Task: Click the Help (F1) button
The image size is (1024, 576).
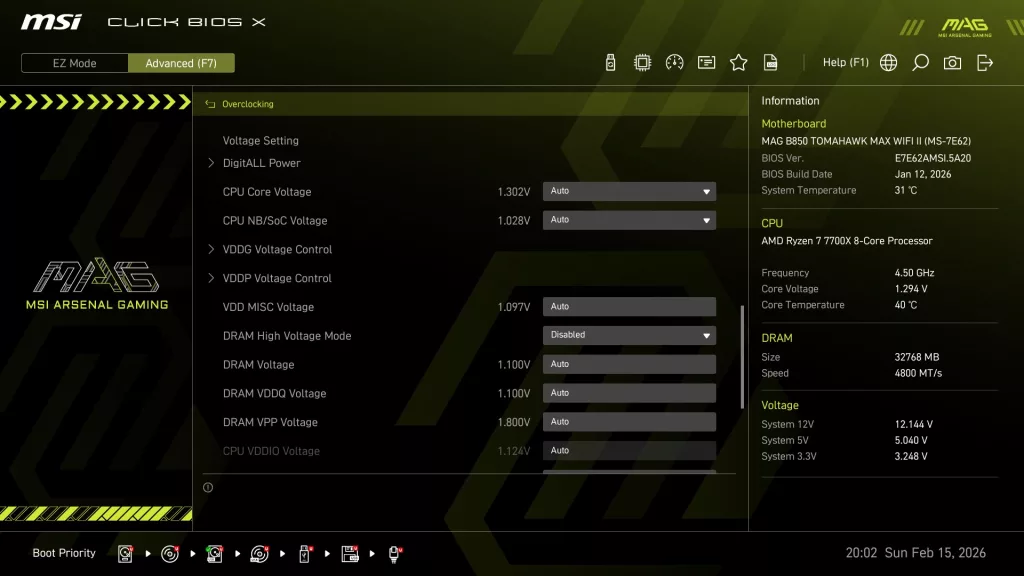Action: point(845,62)
